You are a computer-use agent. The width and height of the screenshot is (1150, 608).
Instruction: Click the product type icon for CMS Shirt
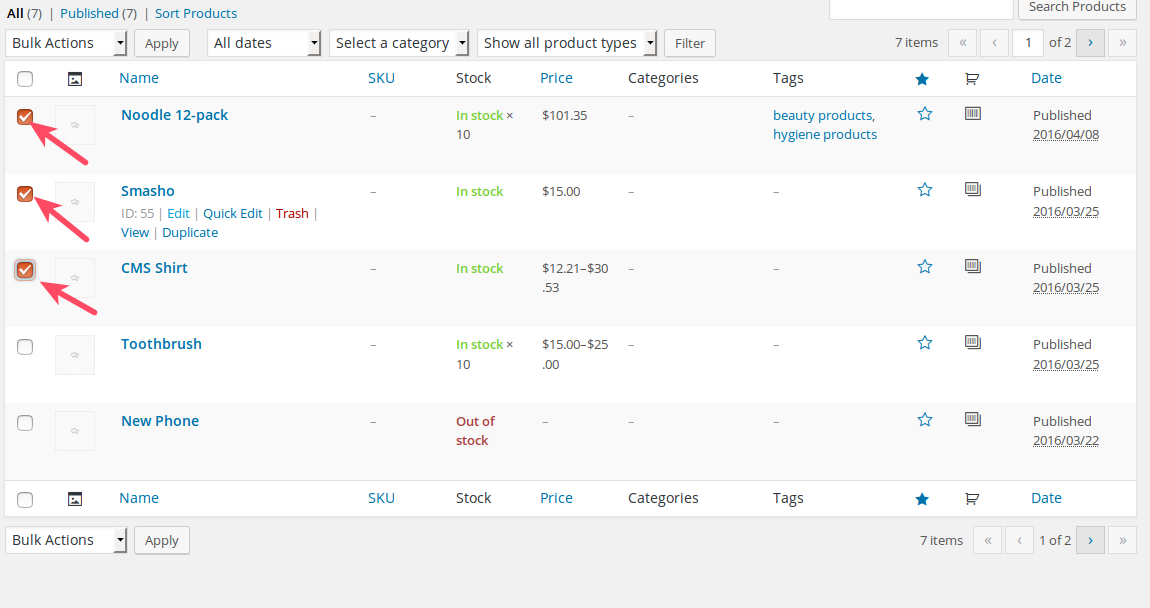click(x=972, y=266)
